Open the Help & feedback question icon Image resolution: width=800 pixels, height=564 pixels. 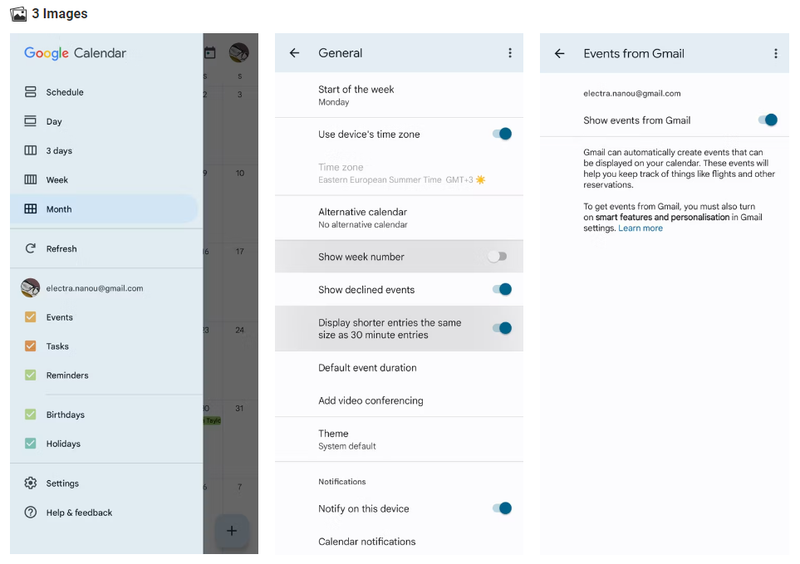point(31,512)
